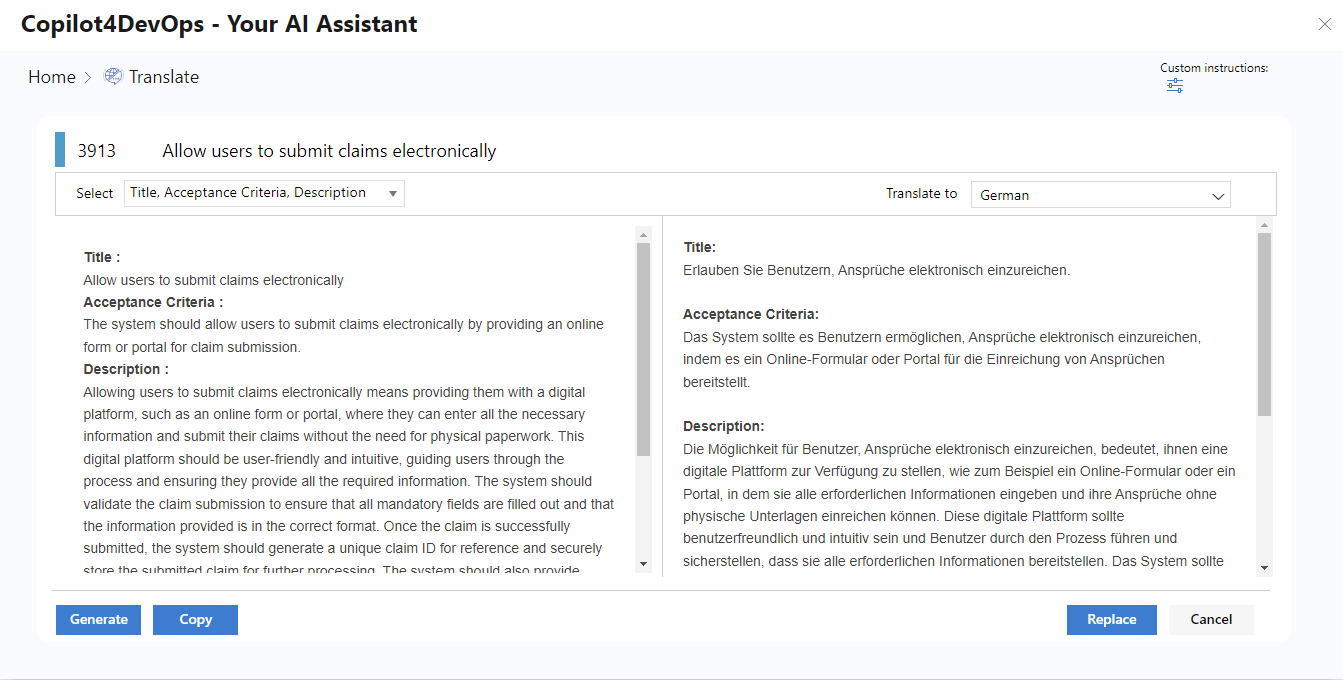The image size is (1343, 680).
Task: Click the 'Acceptance Criteria :' label in source text
Action: (x=153, y=302)
